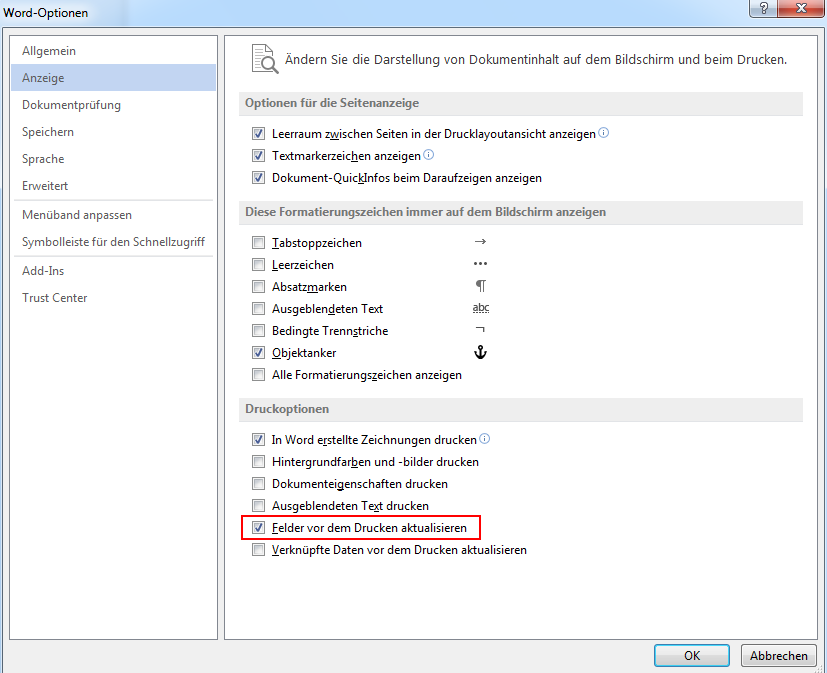Open Menüband anpassen settings
This screenshot has width=827, height=673.
click(x=113, y=215)
